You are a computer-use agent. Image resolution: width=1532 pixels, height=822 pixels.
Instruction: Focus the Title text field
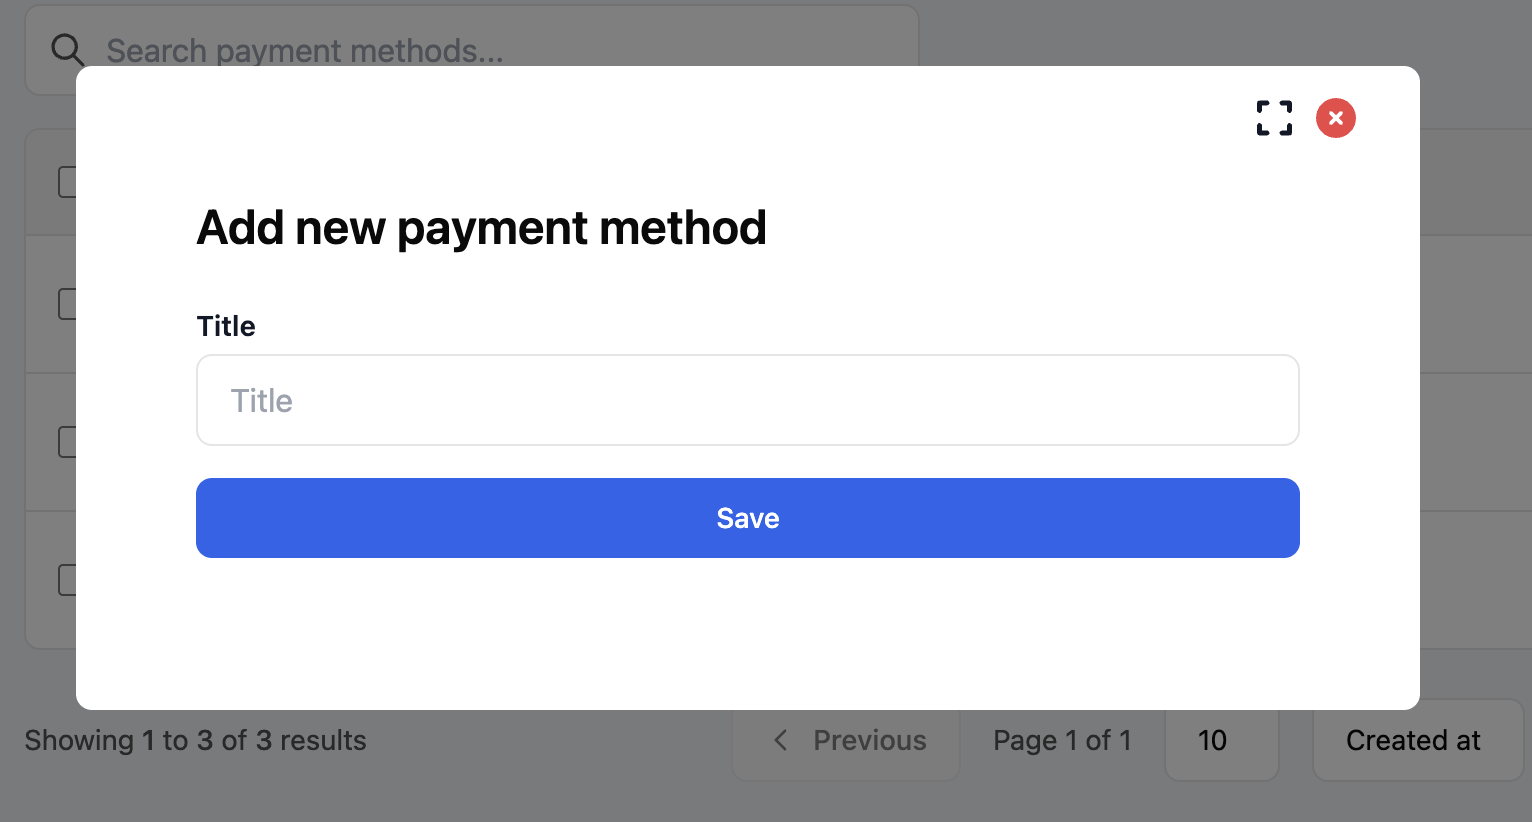pyautogui.click(x=747, y=400)
